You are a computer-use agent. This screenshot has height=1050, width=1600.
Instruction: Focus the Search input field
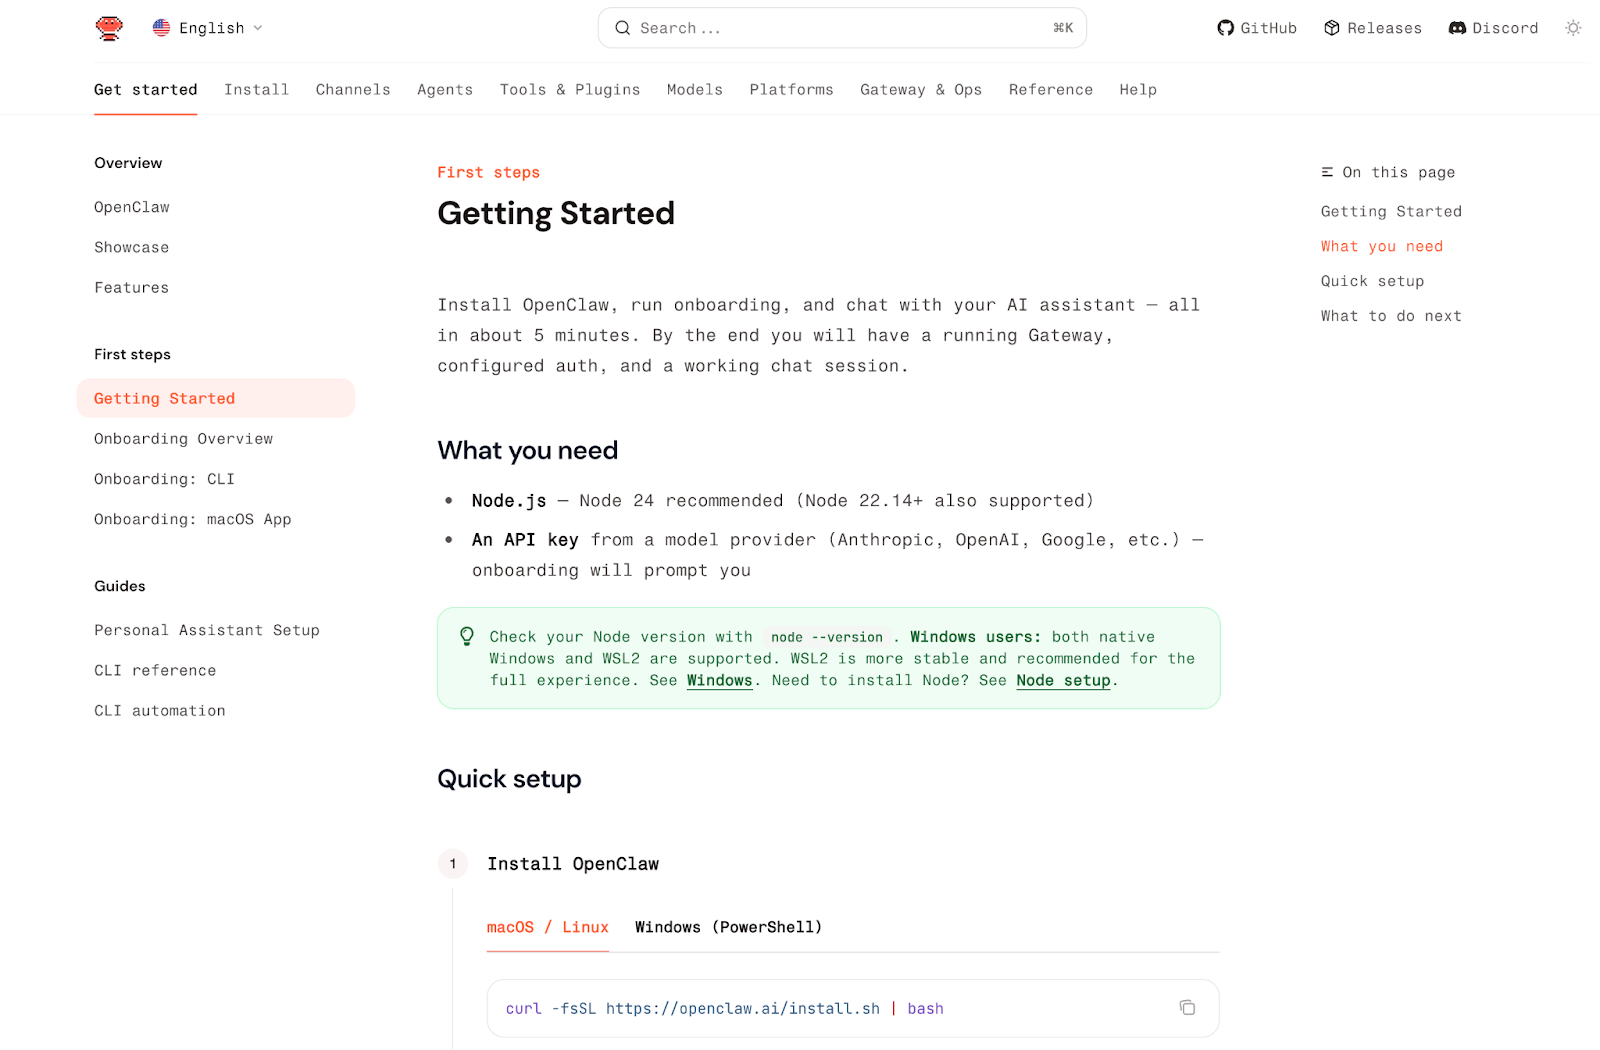[x=840, y=28]
